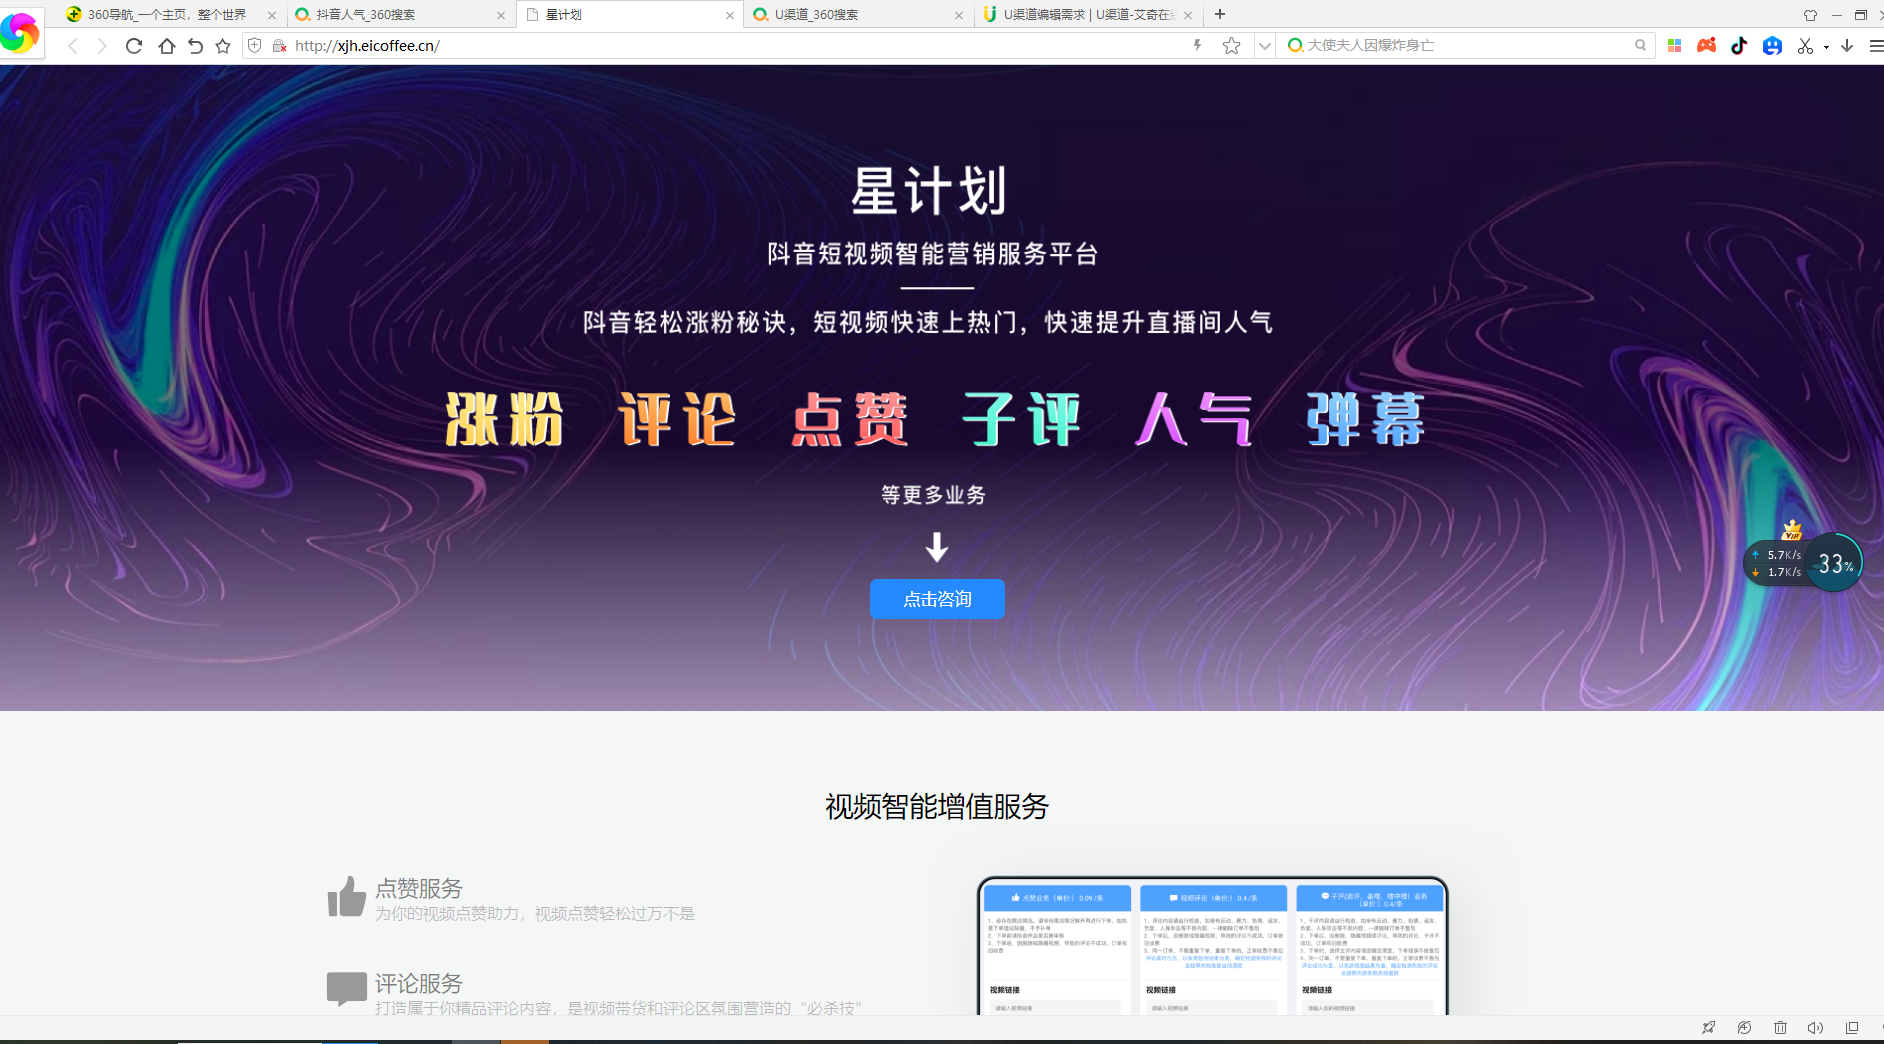Reload the current page
Viewport: 1884px width, 1044px height.
click(134, 46)
